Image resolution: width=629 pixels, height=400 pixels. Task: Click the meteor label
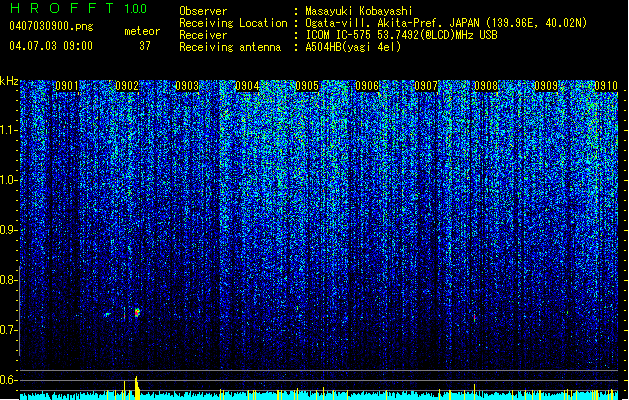click(142, 31)
